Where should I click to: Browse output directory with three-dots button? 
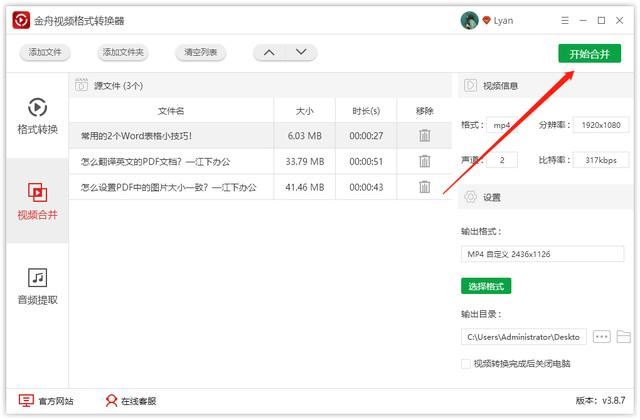(x=601, y=337)
